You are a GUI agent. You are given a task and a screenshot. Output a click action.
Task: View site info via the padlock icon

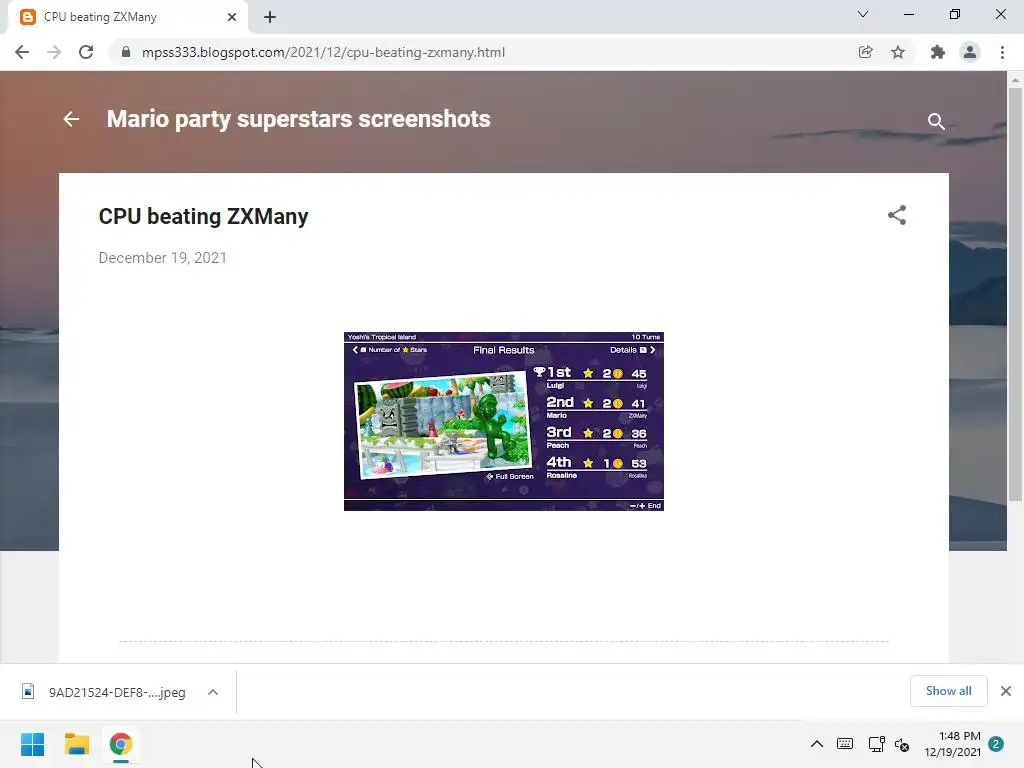pos(126,52)
